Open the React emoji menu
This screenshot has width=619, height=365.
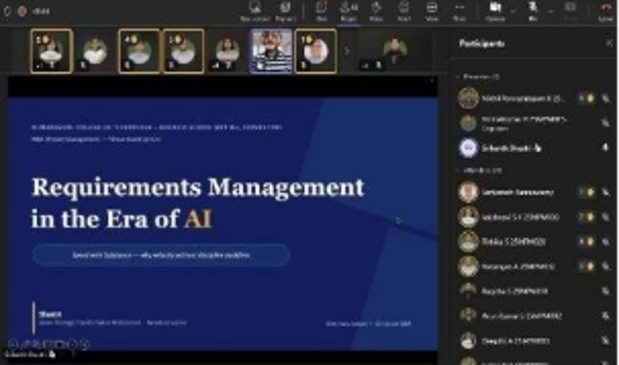[403, 11]
